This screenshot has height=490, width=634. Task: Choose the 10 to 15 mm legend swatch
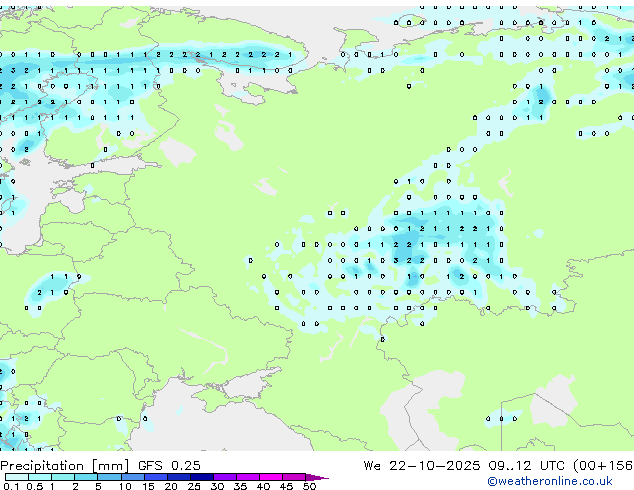[133, 477]
